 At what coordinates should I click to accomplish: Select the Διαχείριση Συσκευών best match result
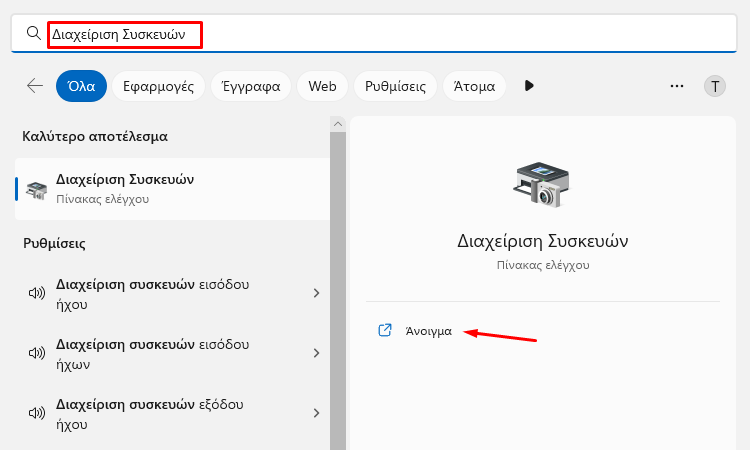pos(173,189)
